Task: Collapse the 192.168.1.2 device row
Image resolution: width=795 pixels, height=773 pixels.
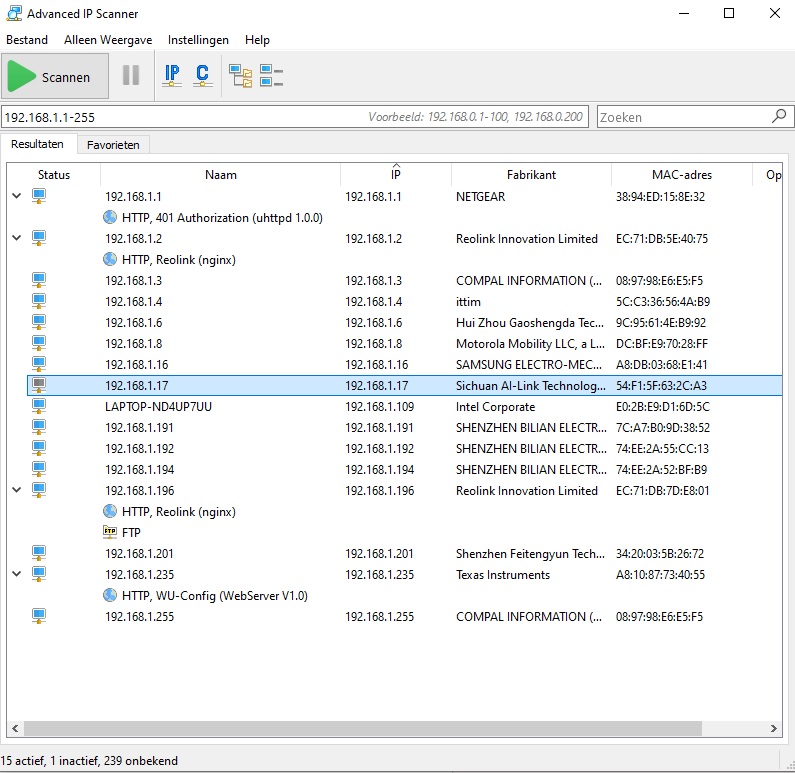Action: point(17,238)
